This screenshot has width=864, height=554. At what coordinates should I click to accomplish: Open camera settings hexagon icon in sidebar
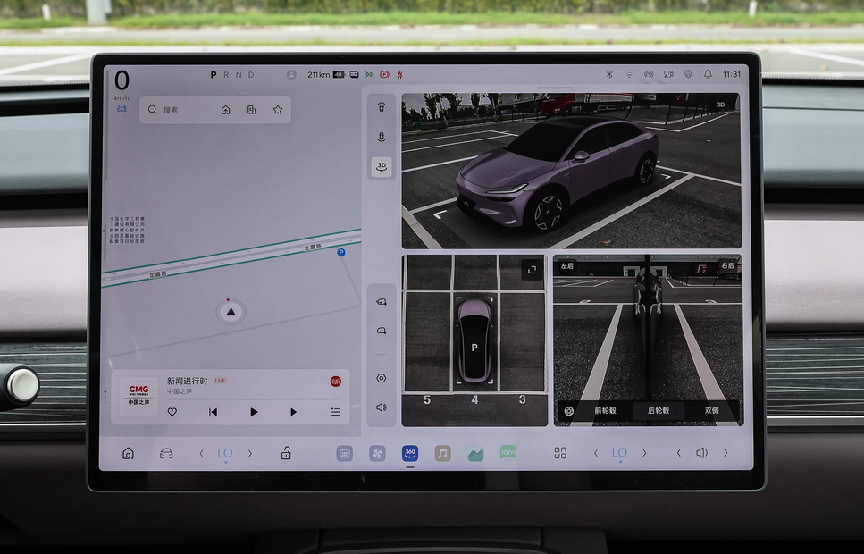[381, 378]
